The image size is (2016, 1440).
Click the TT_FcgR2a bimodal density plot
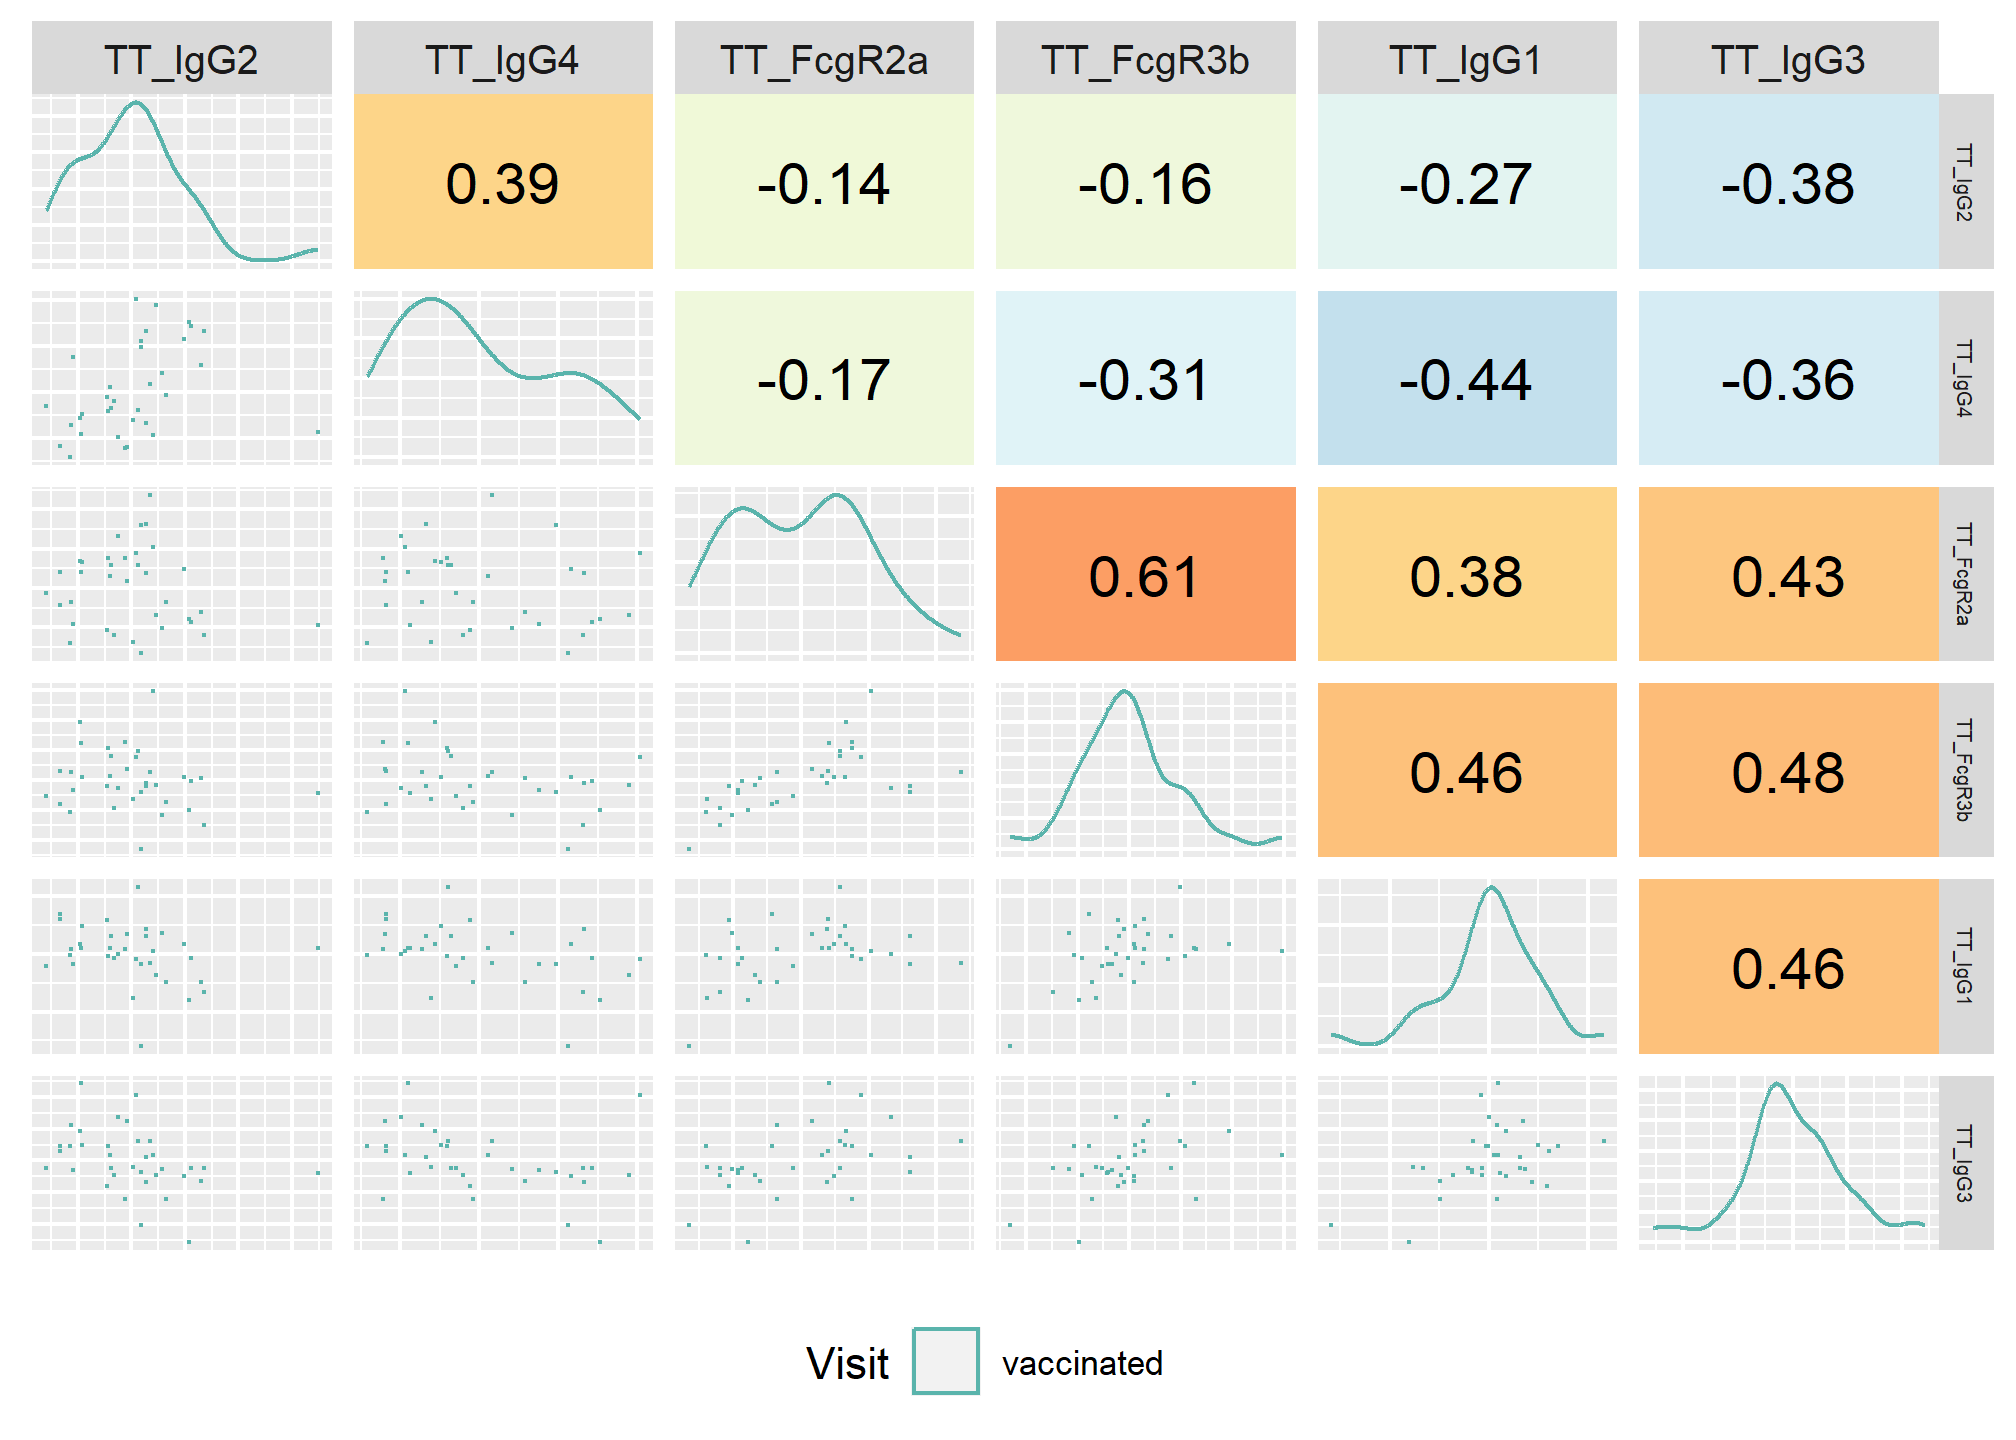(x=824, y=574)
